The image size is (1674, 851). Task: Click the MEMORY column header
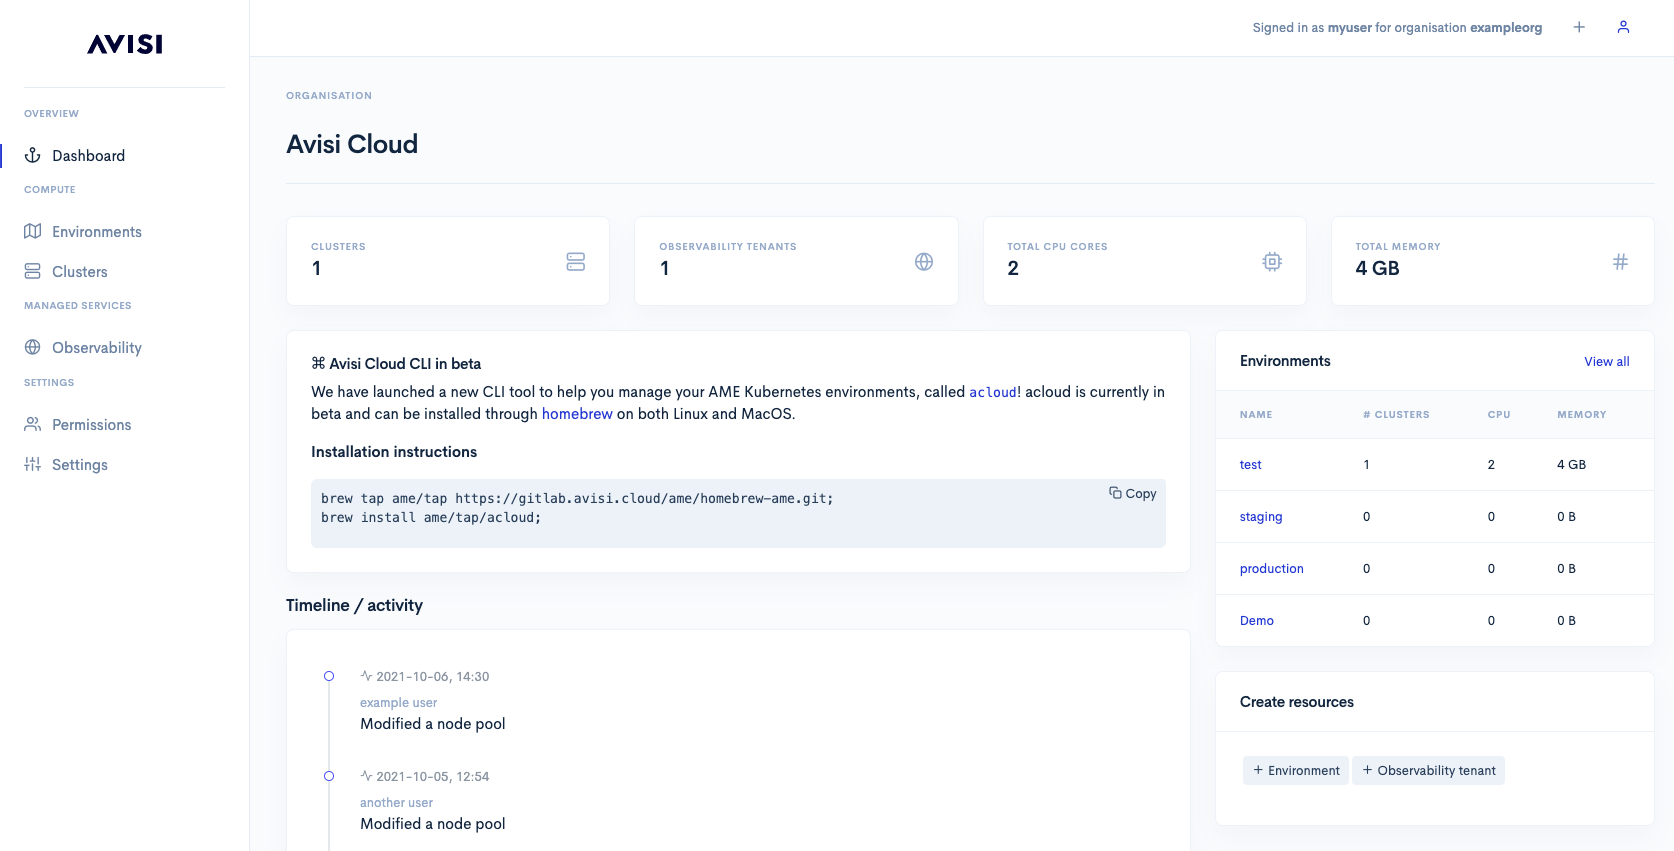[x=1582, y=414]
